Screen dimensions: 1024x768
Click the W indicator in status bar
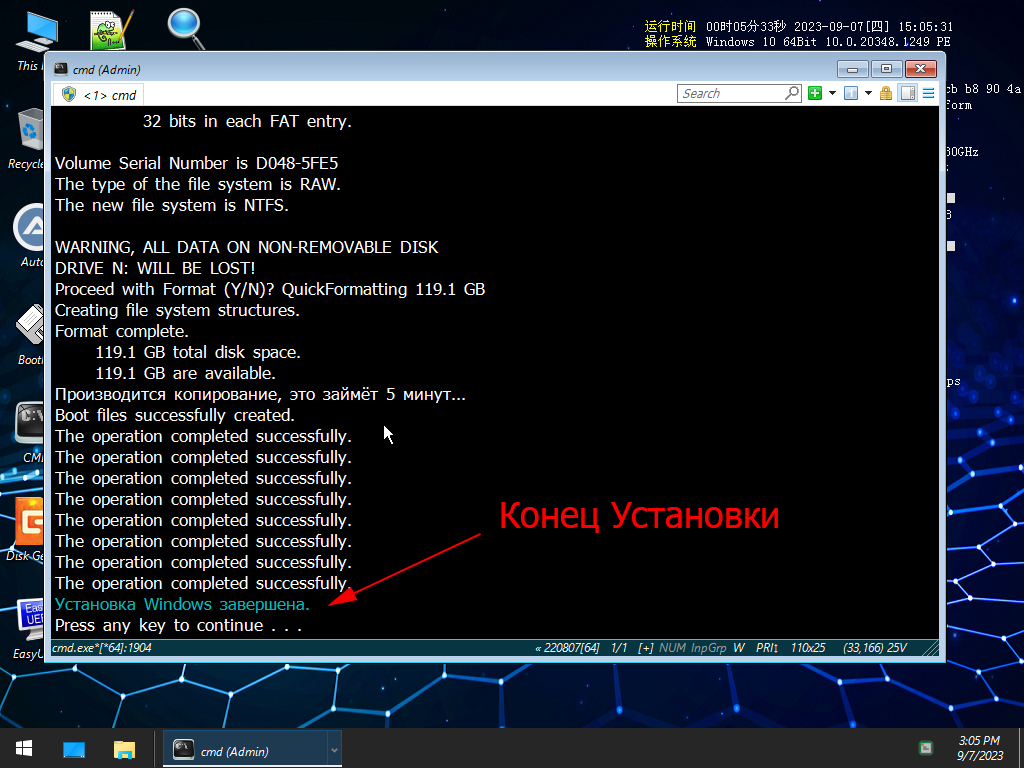point(739,648)
